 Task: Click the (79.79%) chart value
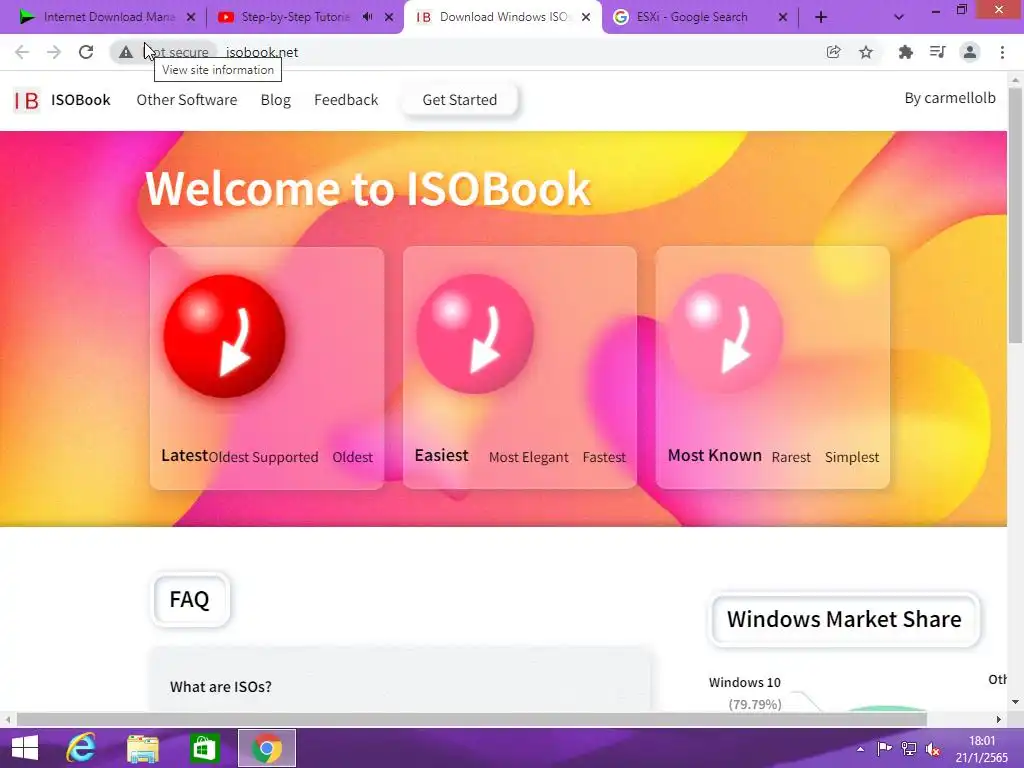755,705
